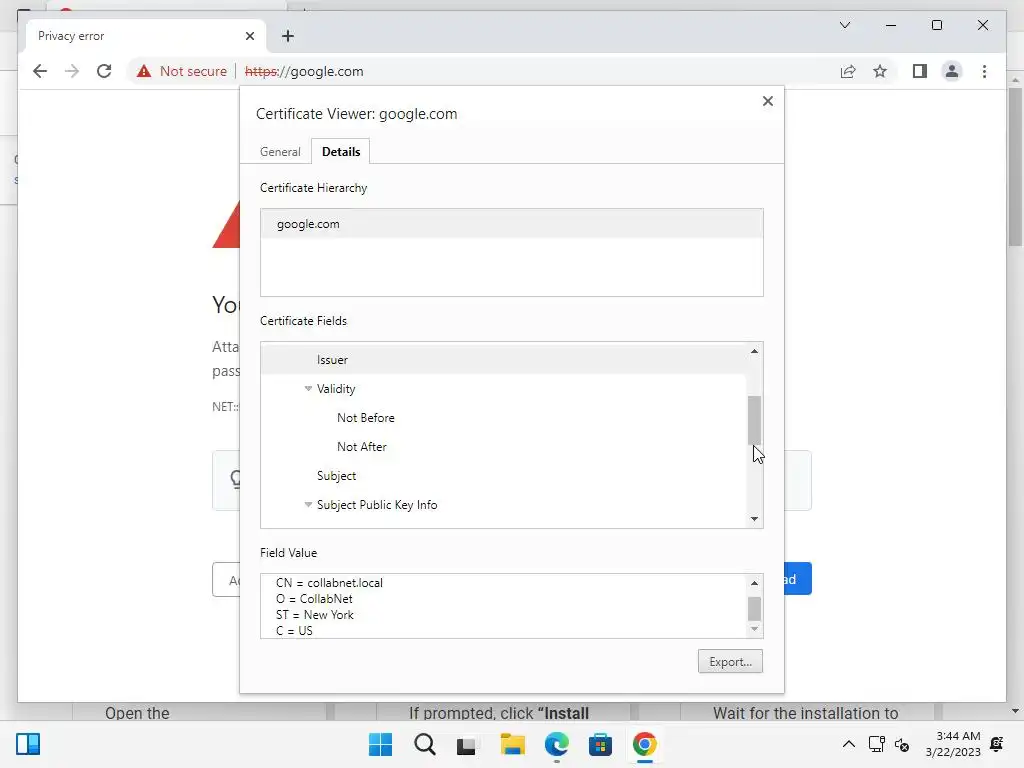
Task: Select google.com in Certificate Hierarchy
Action: click(511, 224)
